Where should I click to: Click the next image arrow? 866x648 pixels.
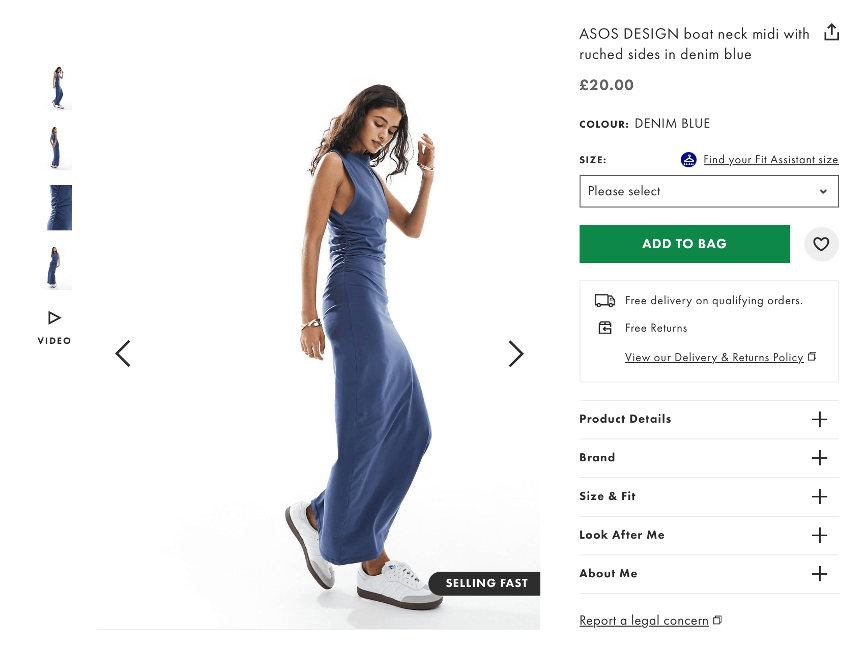click(x=516, y=354)
